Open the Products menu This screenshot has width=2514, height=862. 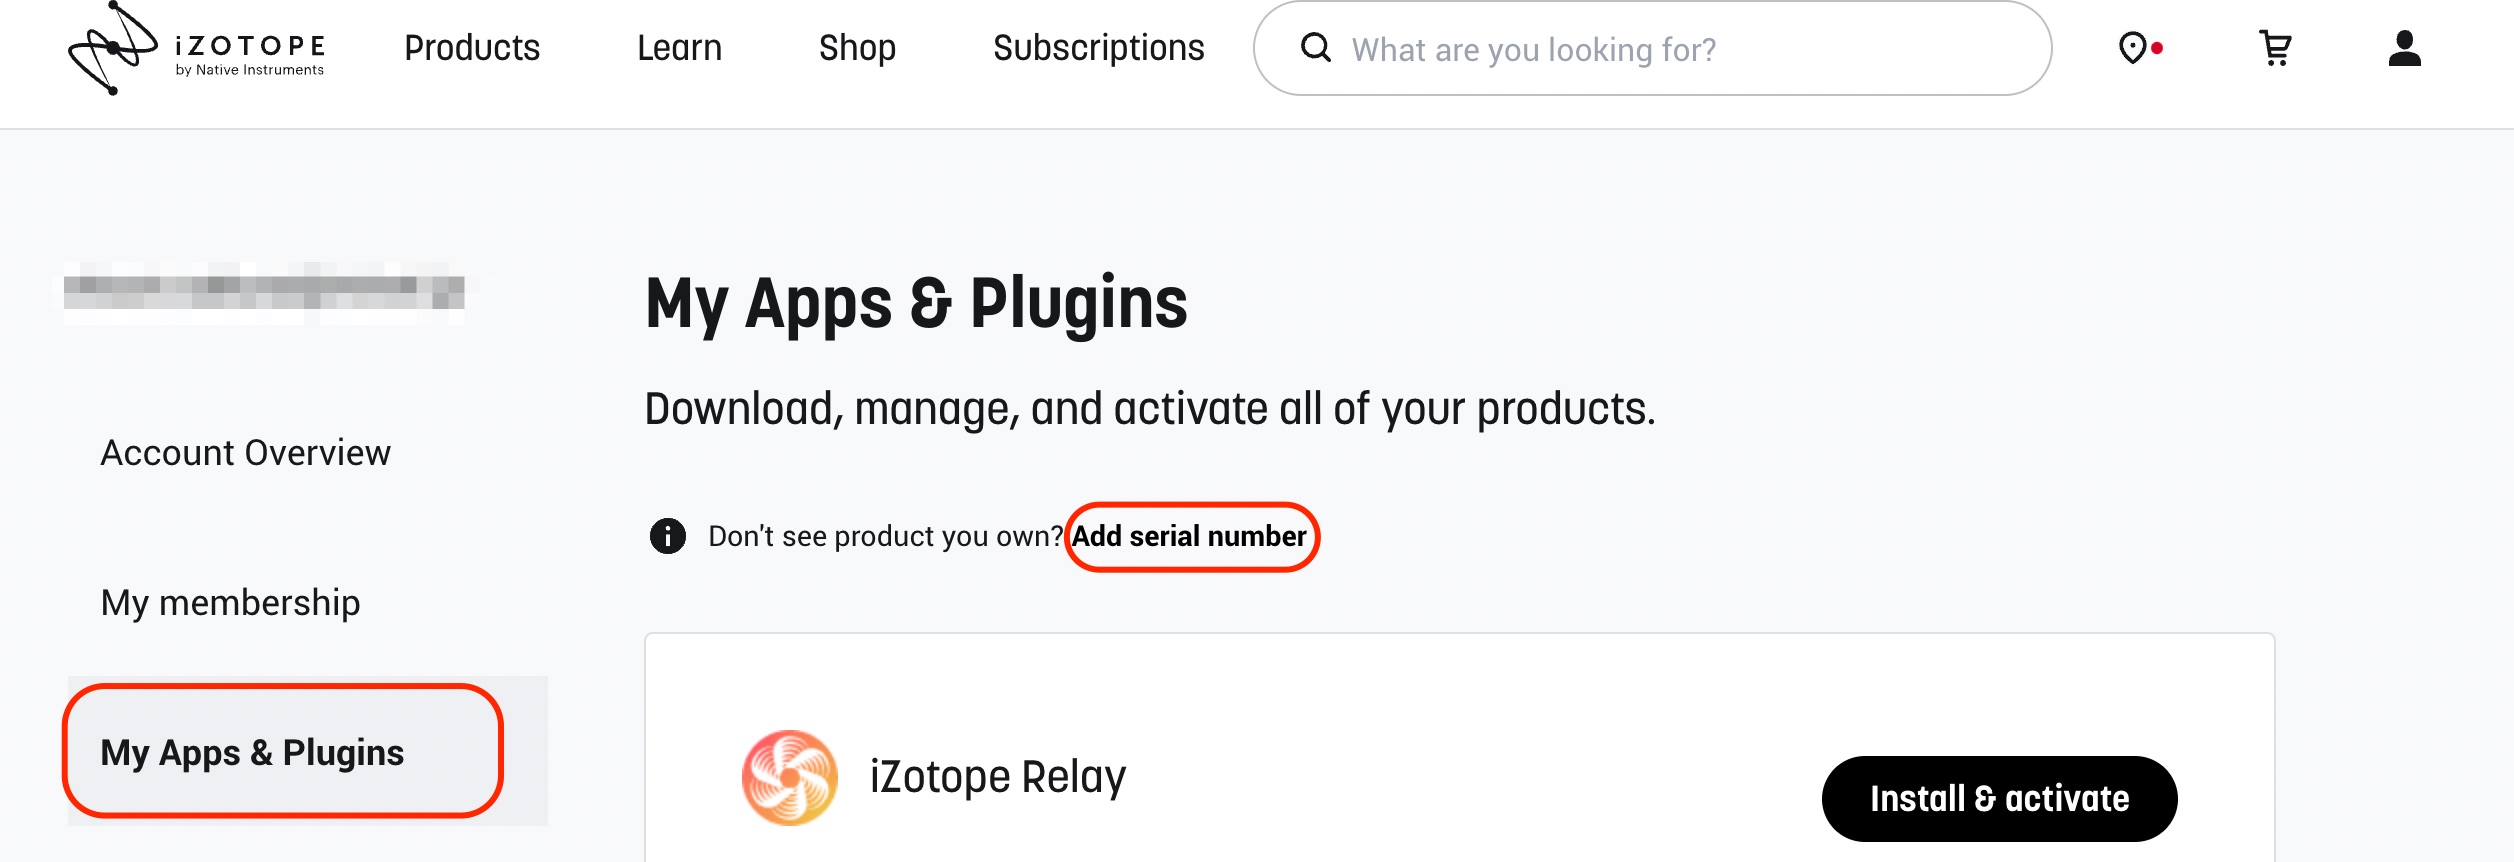472,48
